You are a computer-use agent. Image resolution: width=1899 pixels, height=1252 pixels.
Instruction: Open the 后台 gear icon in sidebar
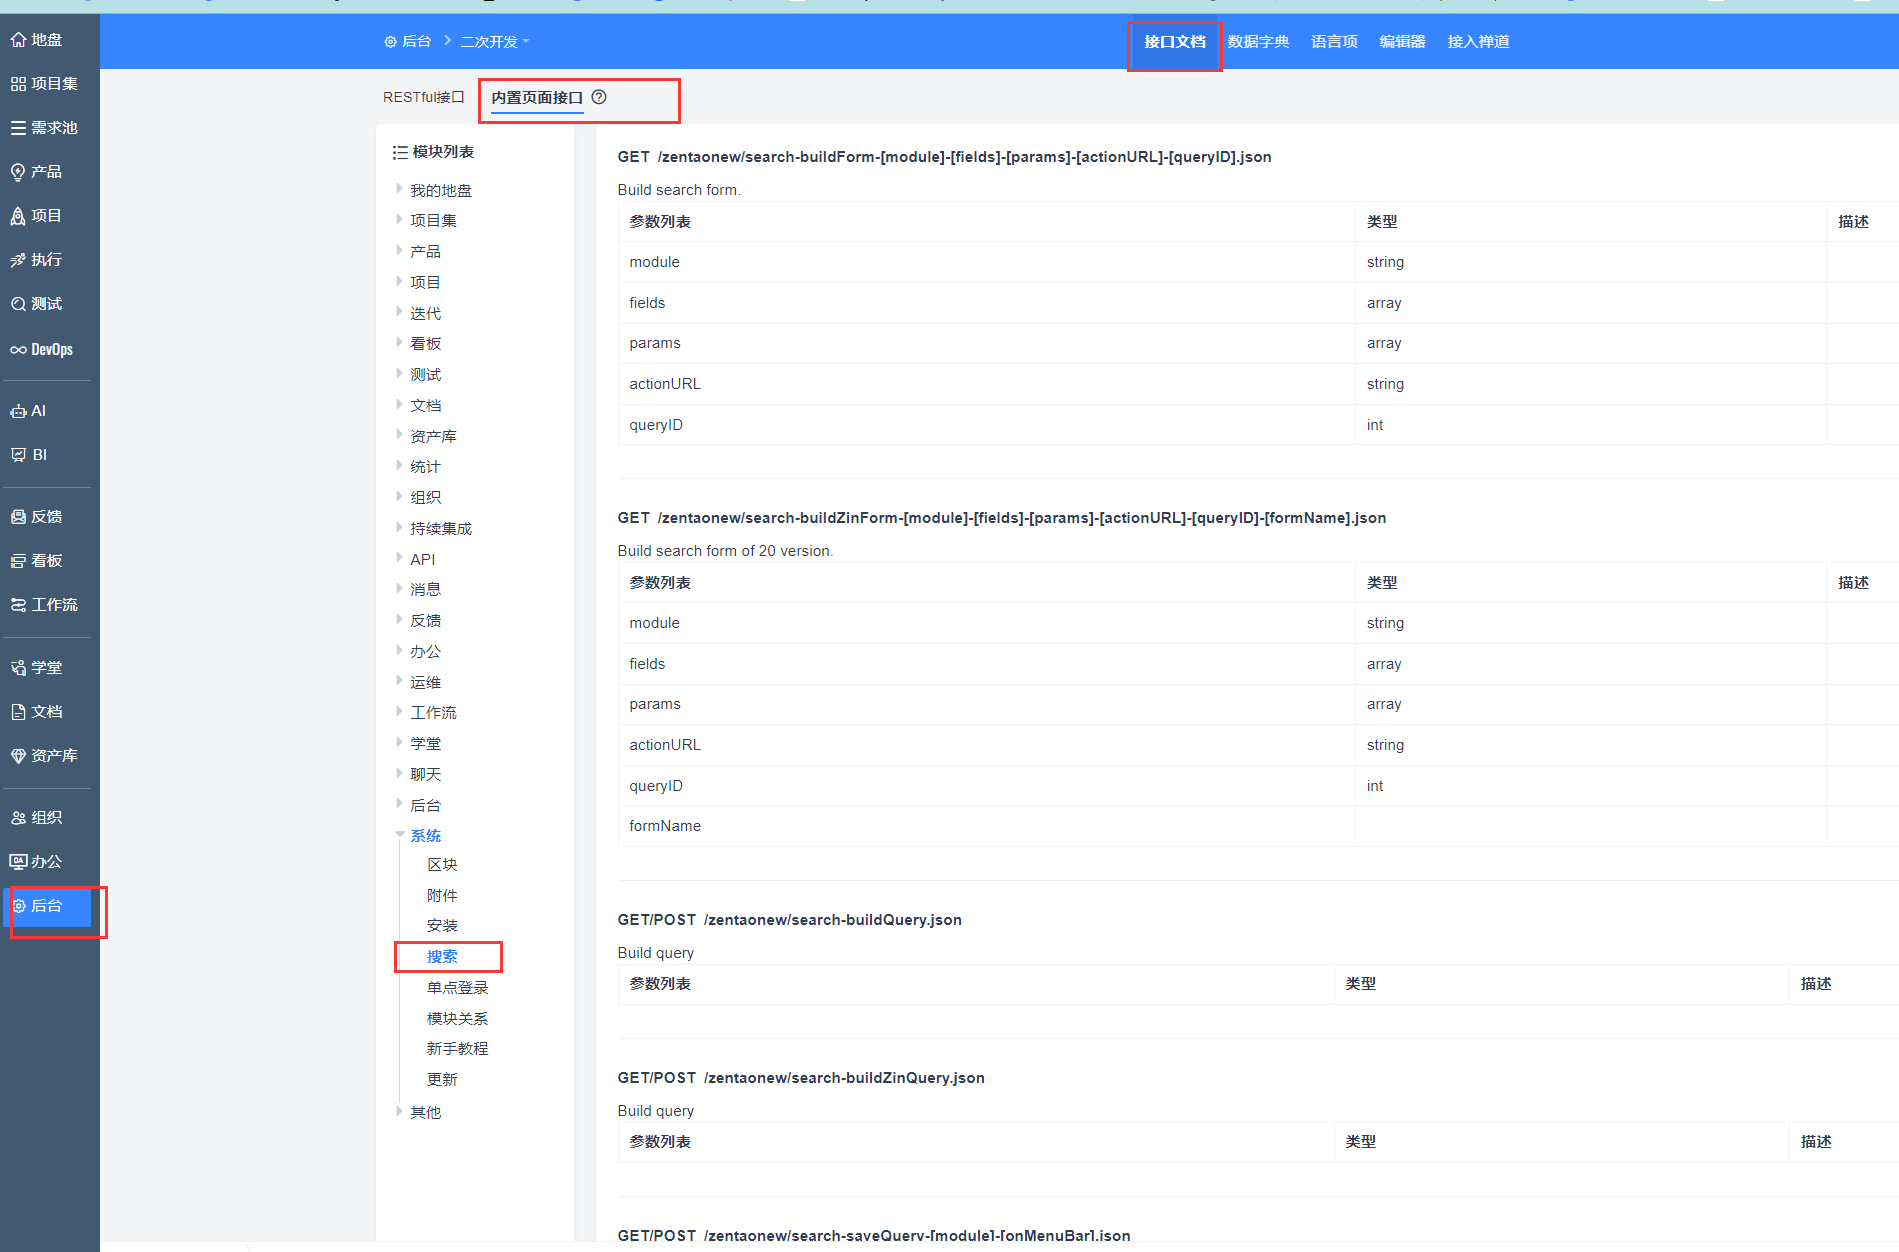click(x=18, y=906)
